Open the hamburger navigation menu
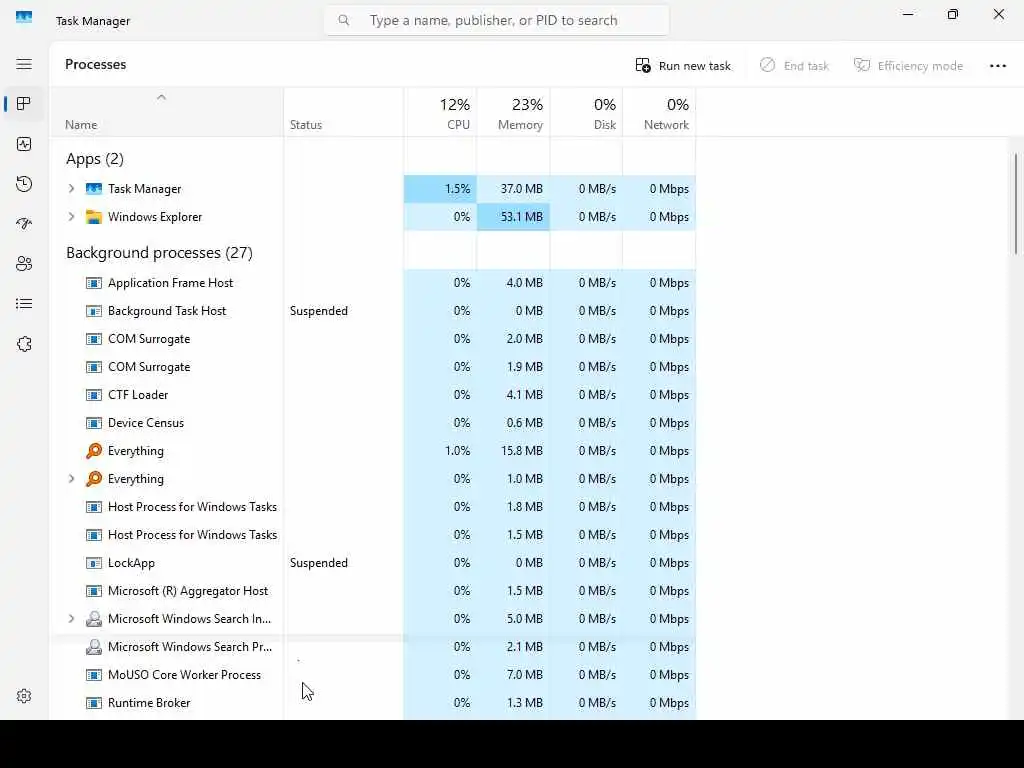This screenshot has width=1024, height=768. [x=24, y=64]
